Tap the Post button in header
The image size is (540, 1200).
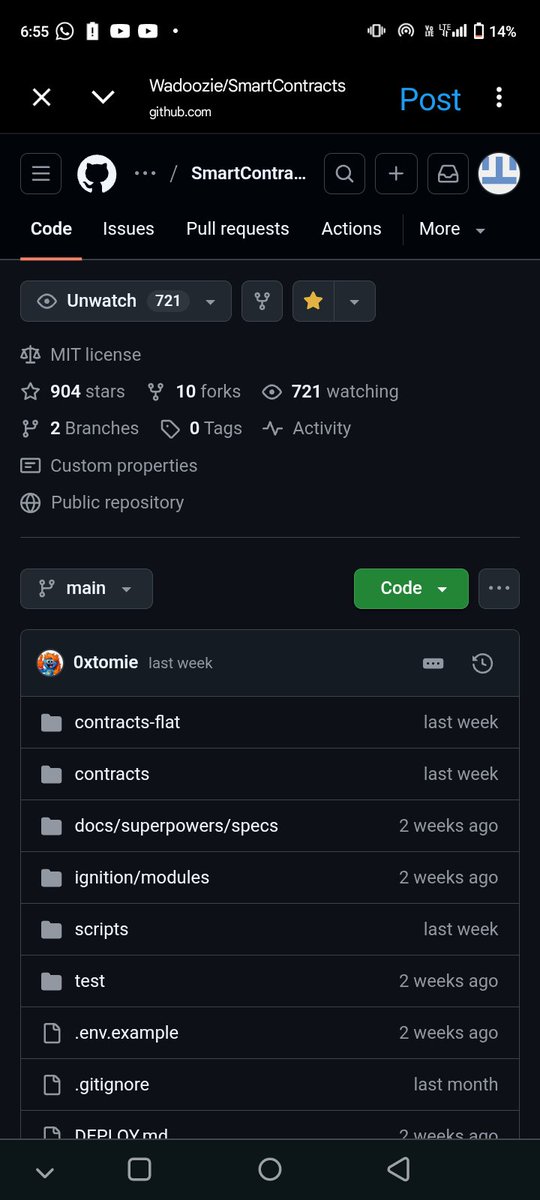point(430,99)
